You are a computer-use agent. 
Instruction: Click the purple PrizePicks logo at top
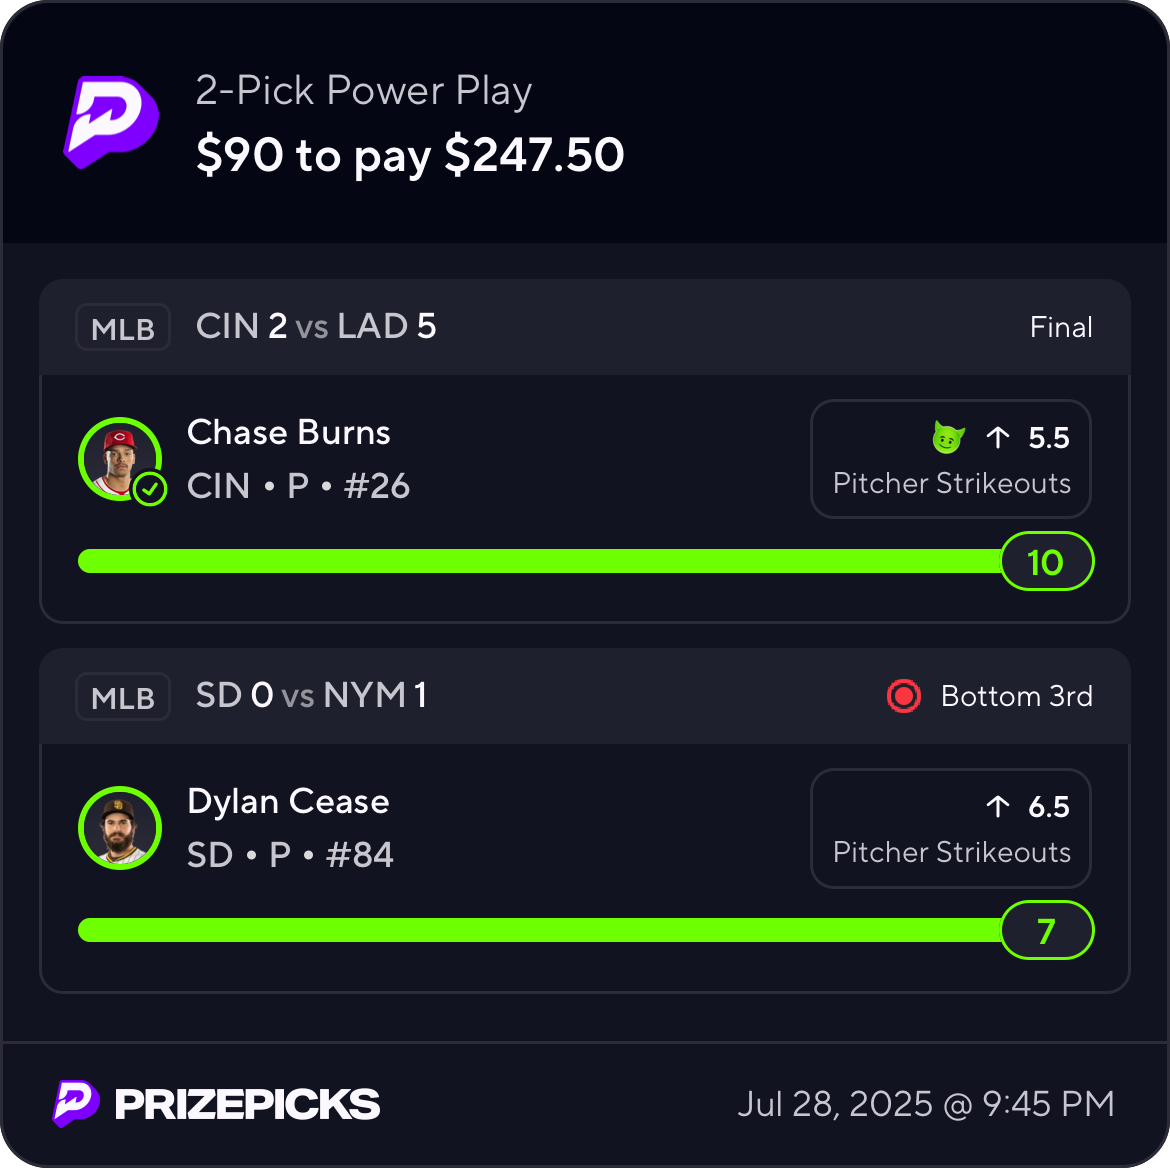[111, 122]
